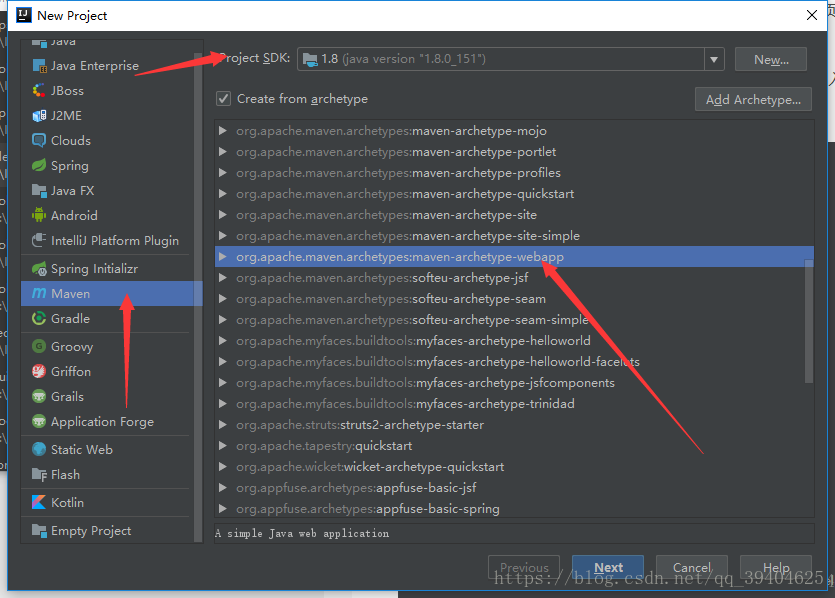Image resolution: width=835 pixels, height=598 pixels.
Task: Select wicket-archetype-quickstart row
Action: [514, 467]
